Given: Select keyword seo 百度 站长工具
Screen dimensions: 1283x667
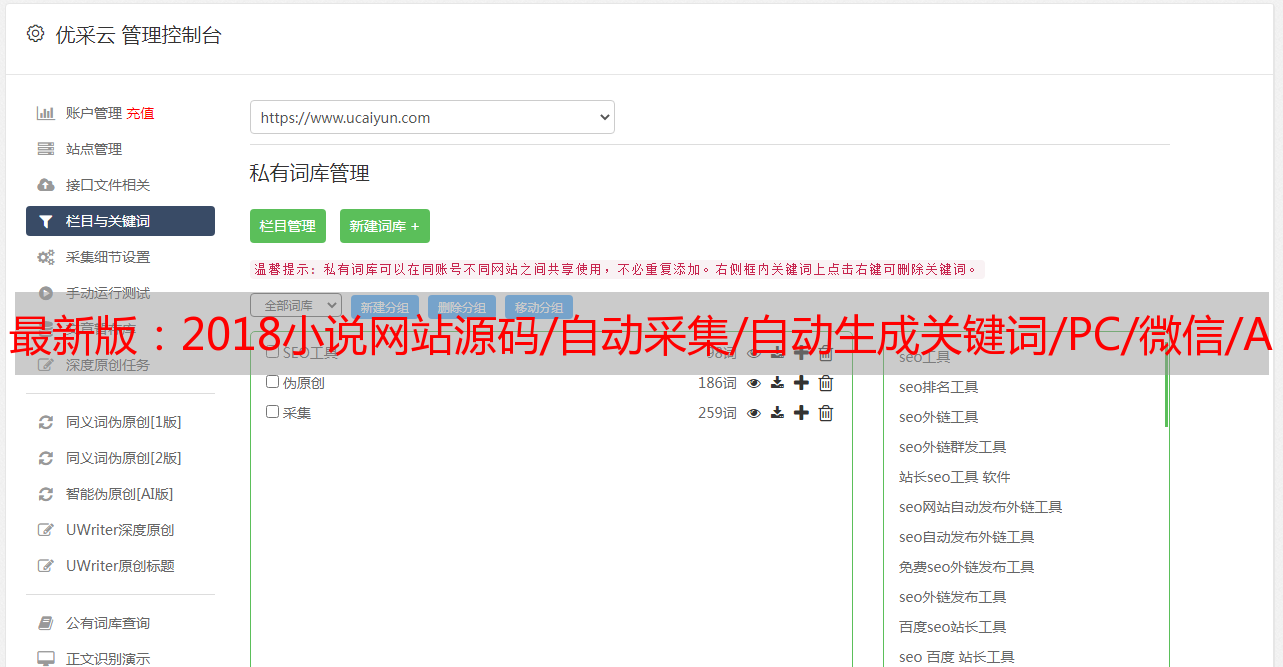Looking at the screenshot, I should pyautogui.click(x=956, y=657).
